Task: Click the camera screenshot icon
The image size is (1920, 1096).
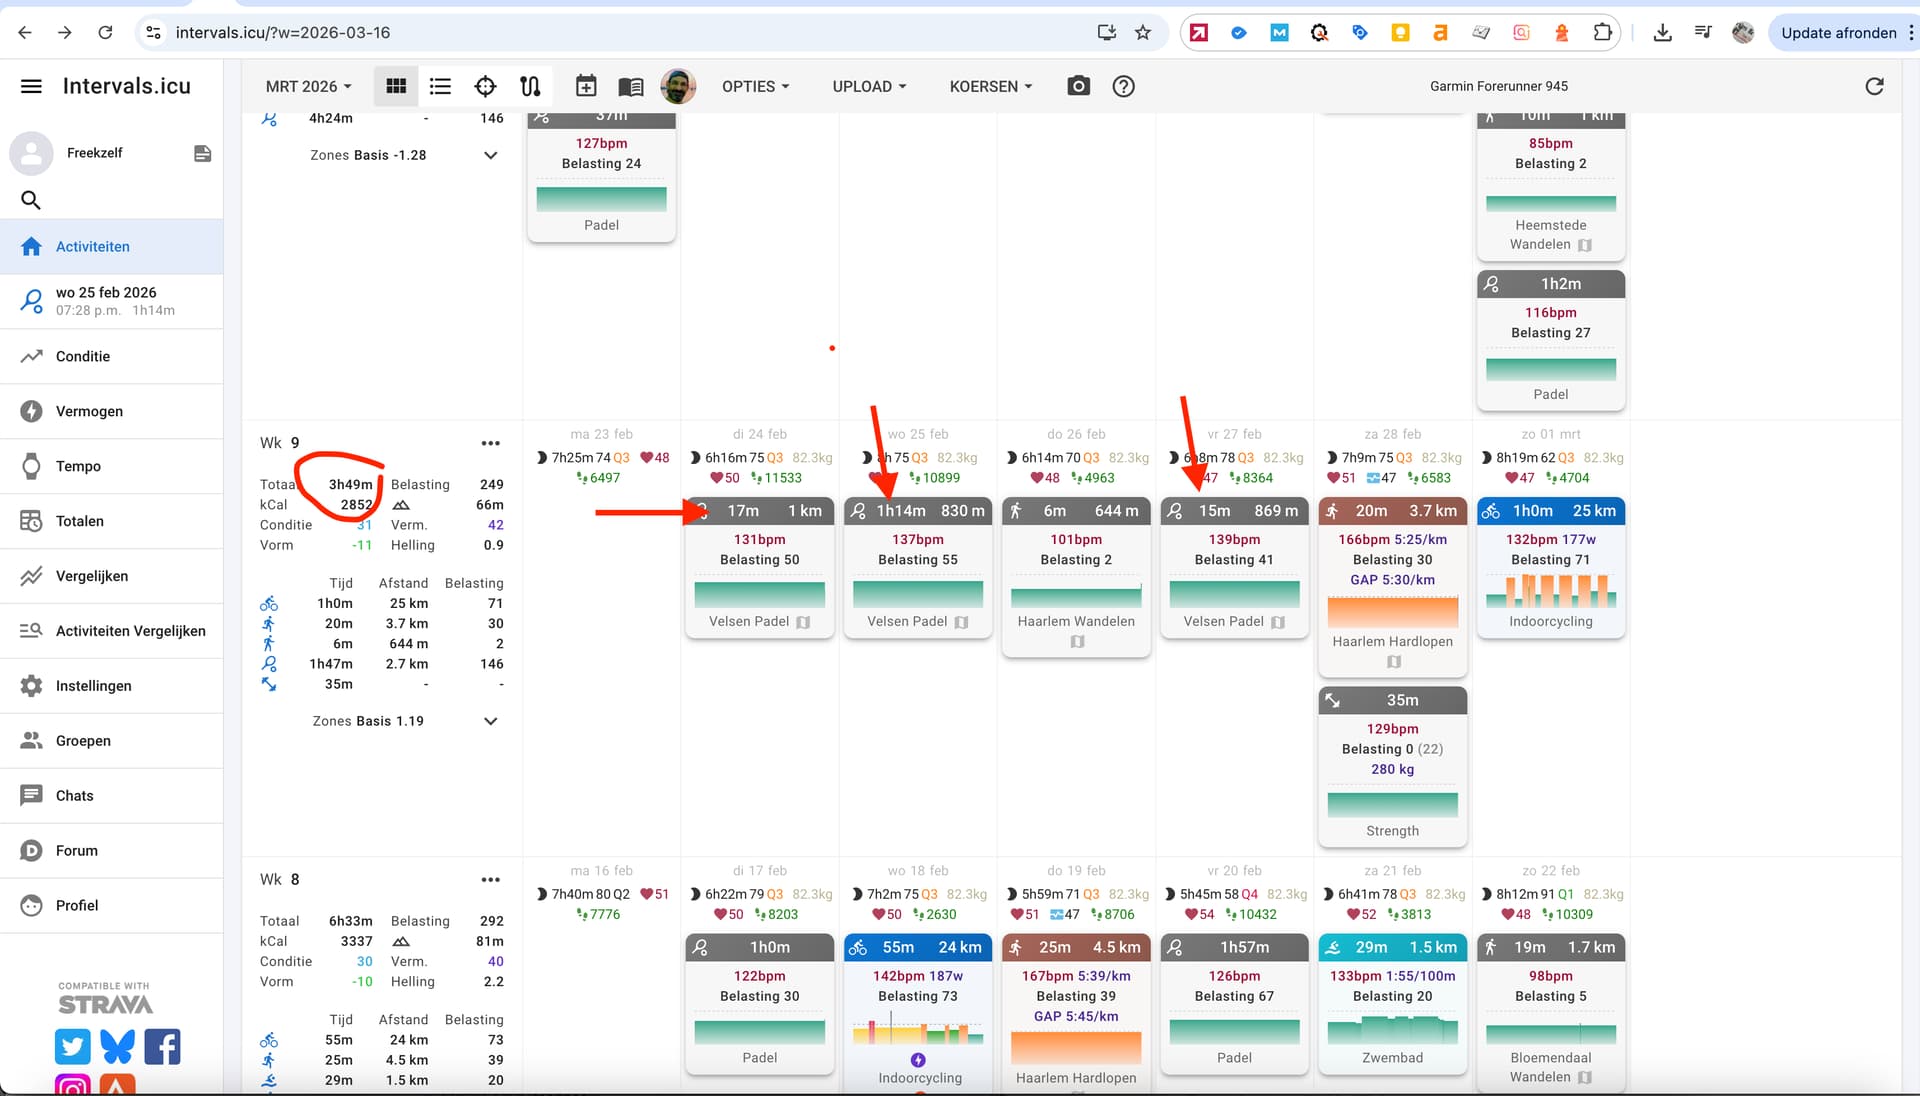Action: (x=1078, y=86)
